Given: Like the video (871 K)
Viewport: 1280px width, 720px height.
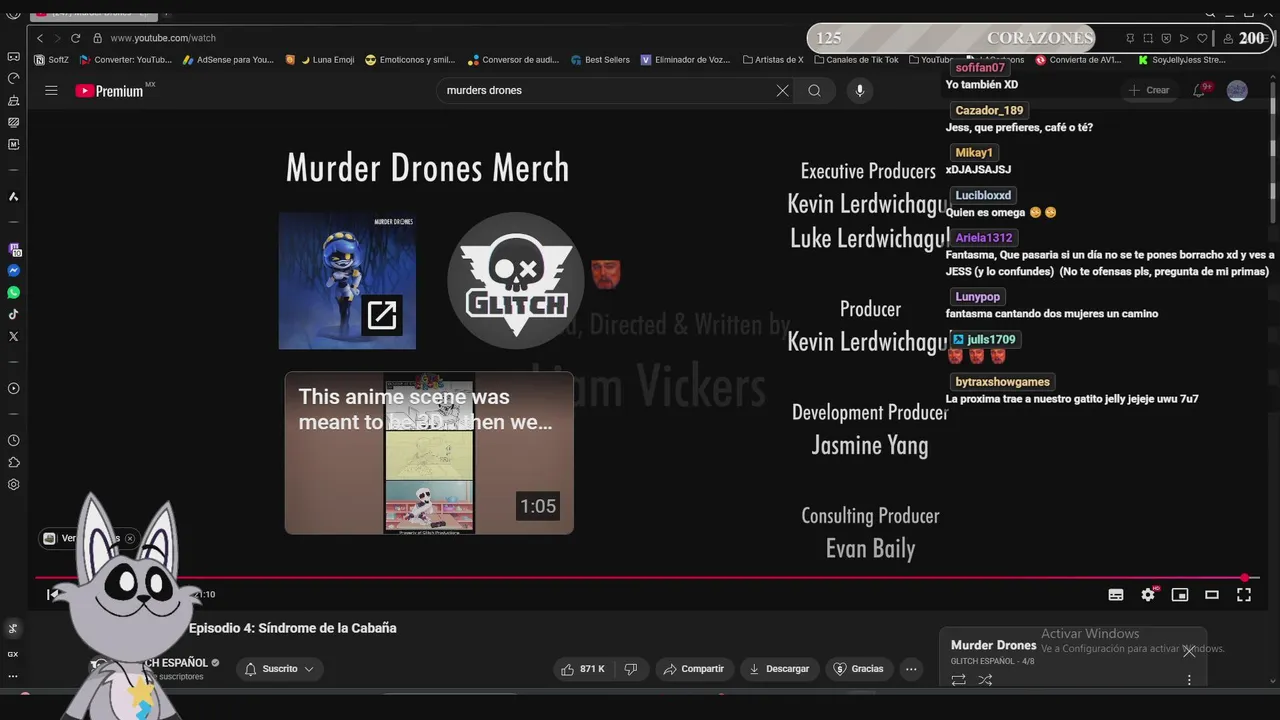Looking at the screenshot, I should (585, 669).
